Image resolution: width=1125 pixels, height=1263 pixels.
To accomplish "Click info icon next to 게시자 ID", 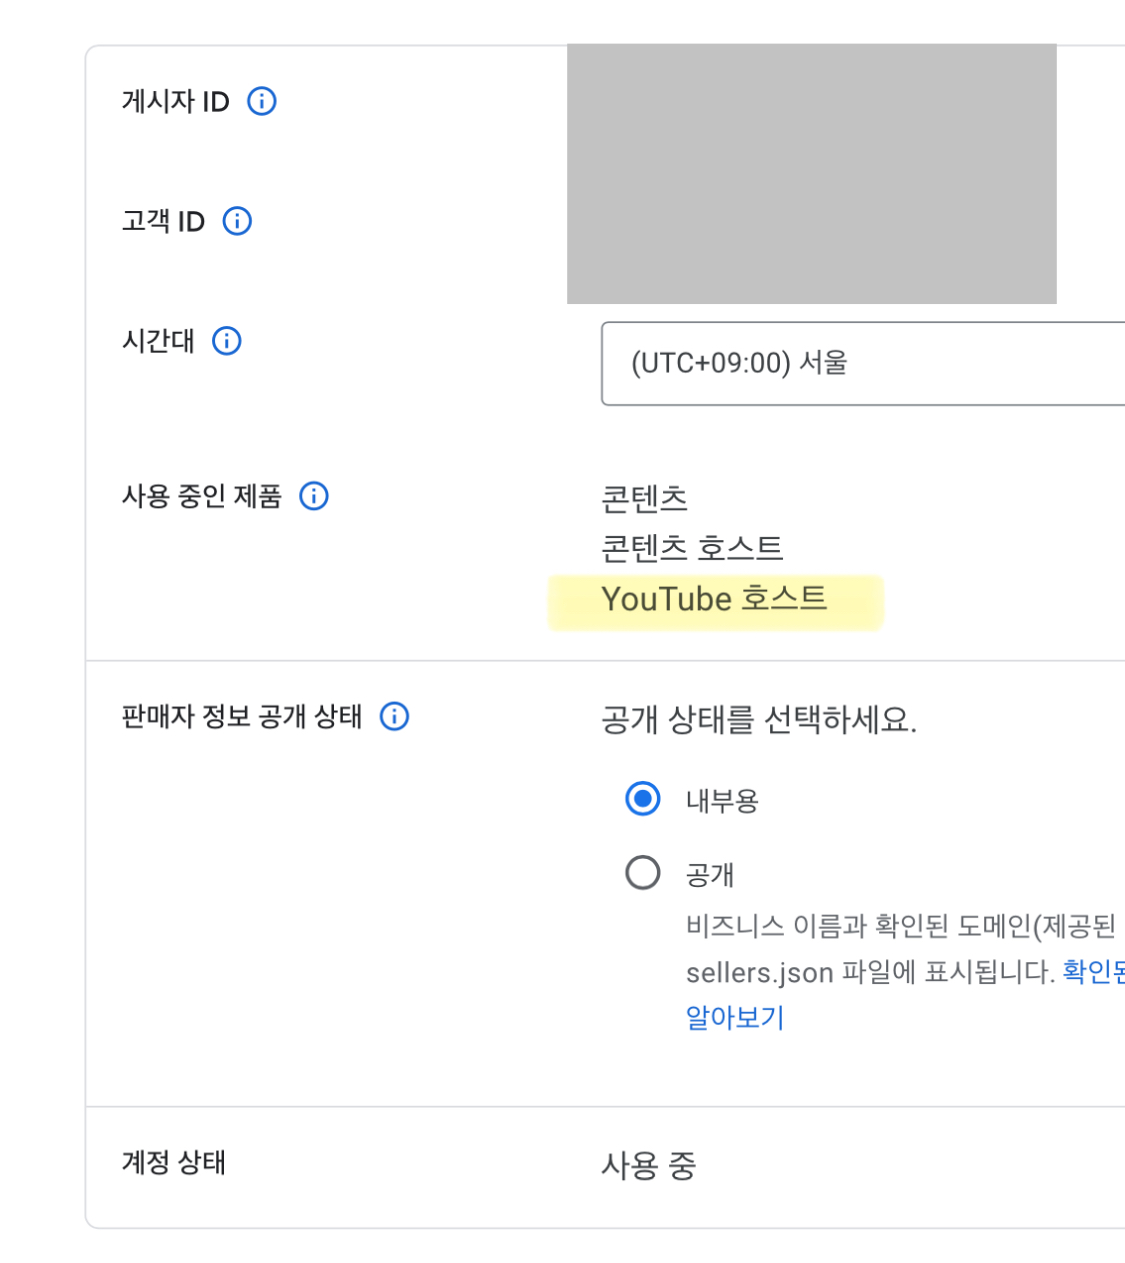I will pos(262,101).
